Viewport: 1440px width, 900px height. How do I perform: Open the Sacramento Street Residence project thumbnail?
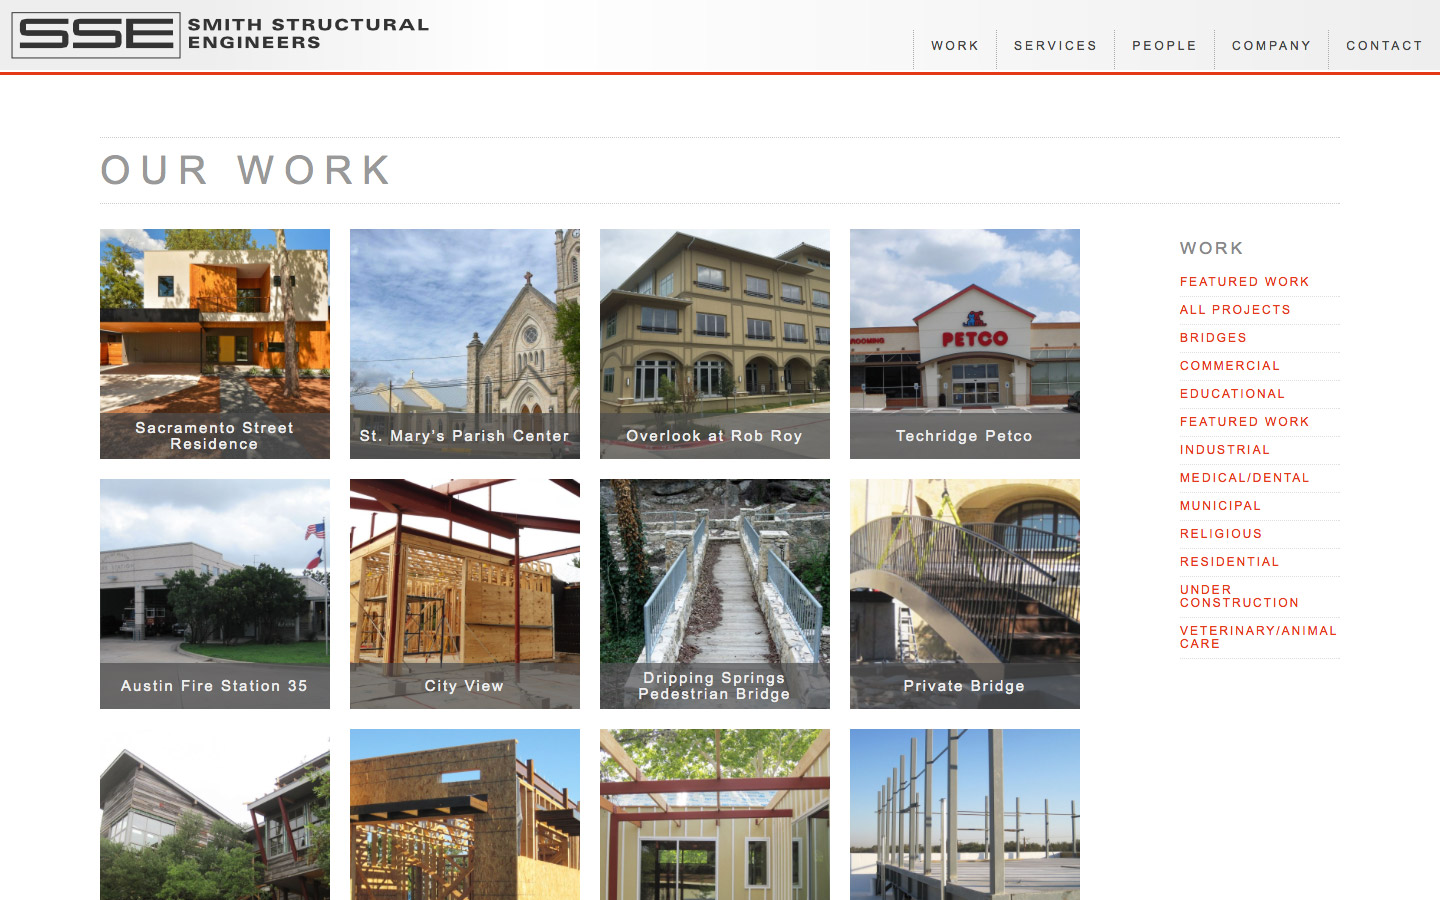[215, 344]
